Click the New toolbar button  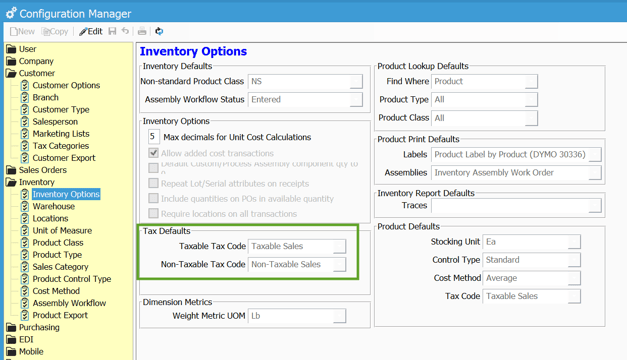pyautogui.click(x=22, y=31)
